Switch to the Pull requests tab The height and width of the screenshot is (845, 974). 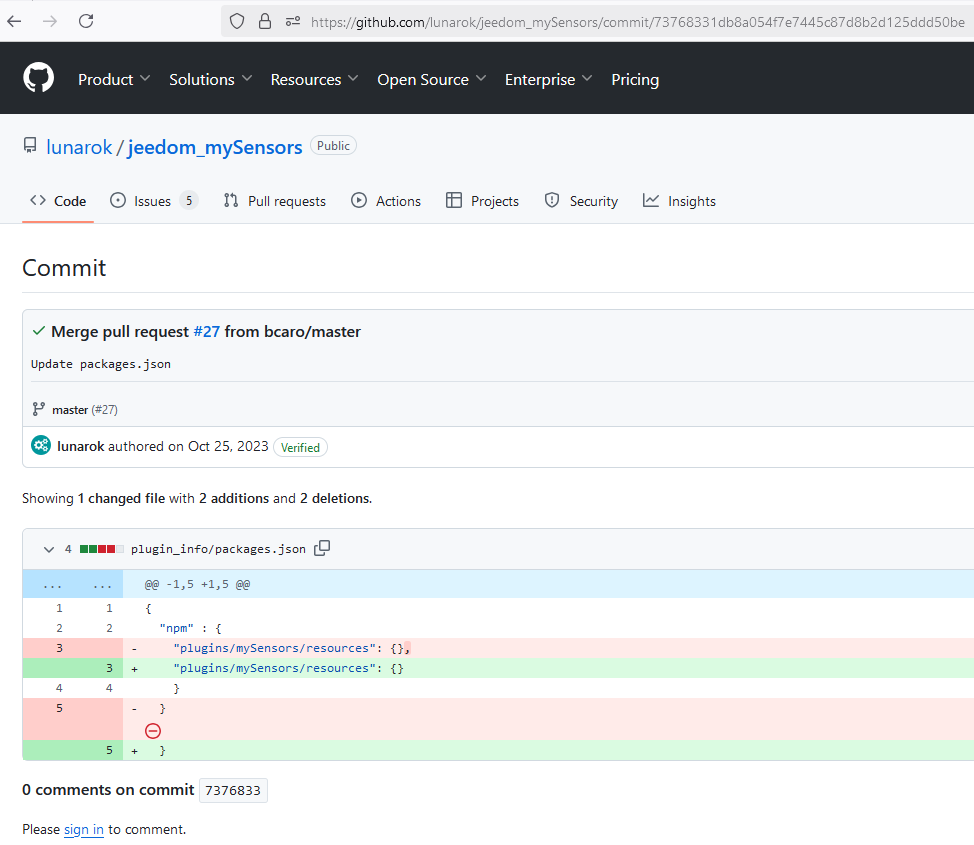[x=275, y=201]
